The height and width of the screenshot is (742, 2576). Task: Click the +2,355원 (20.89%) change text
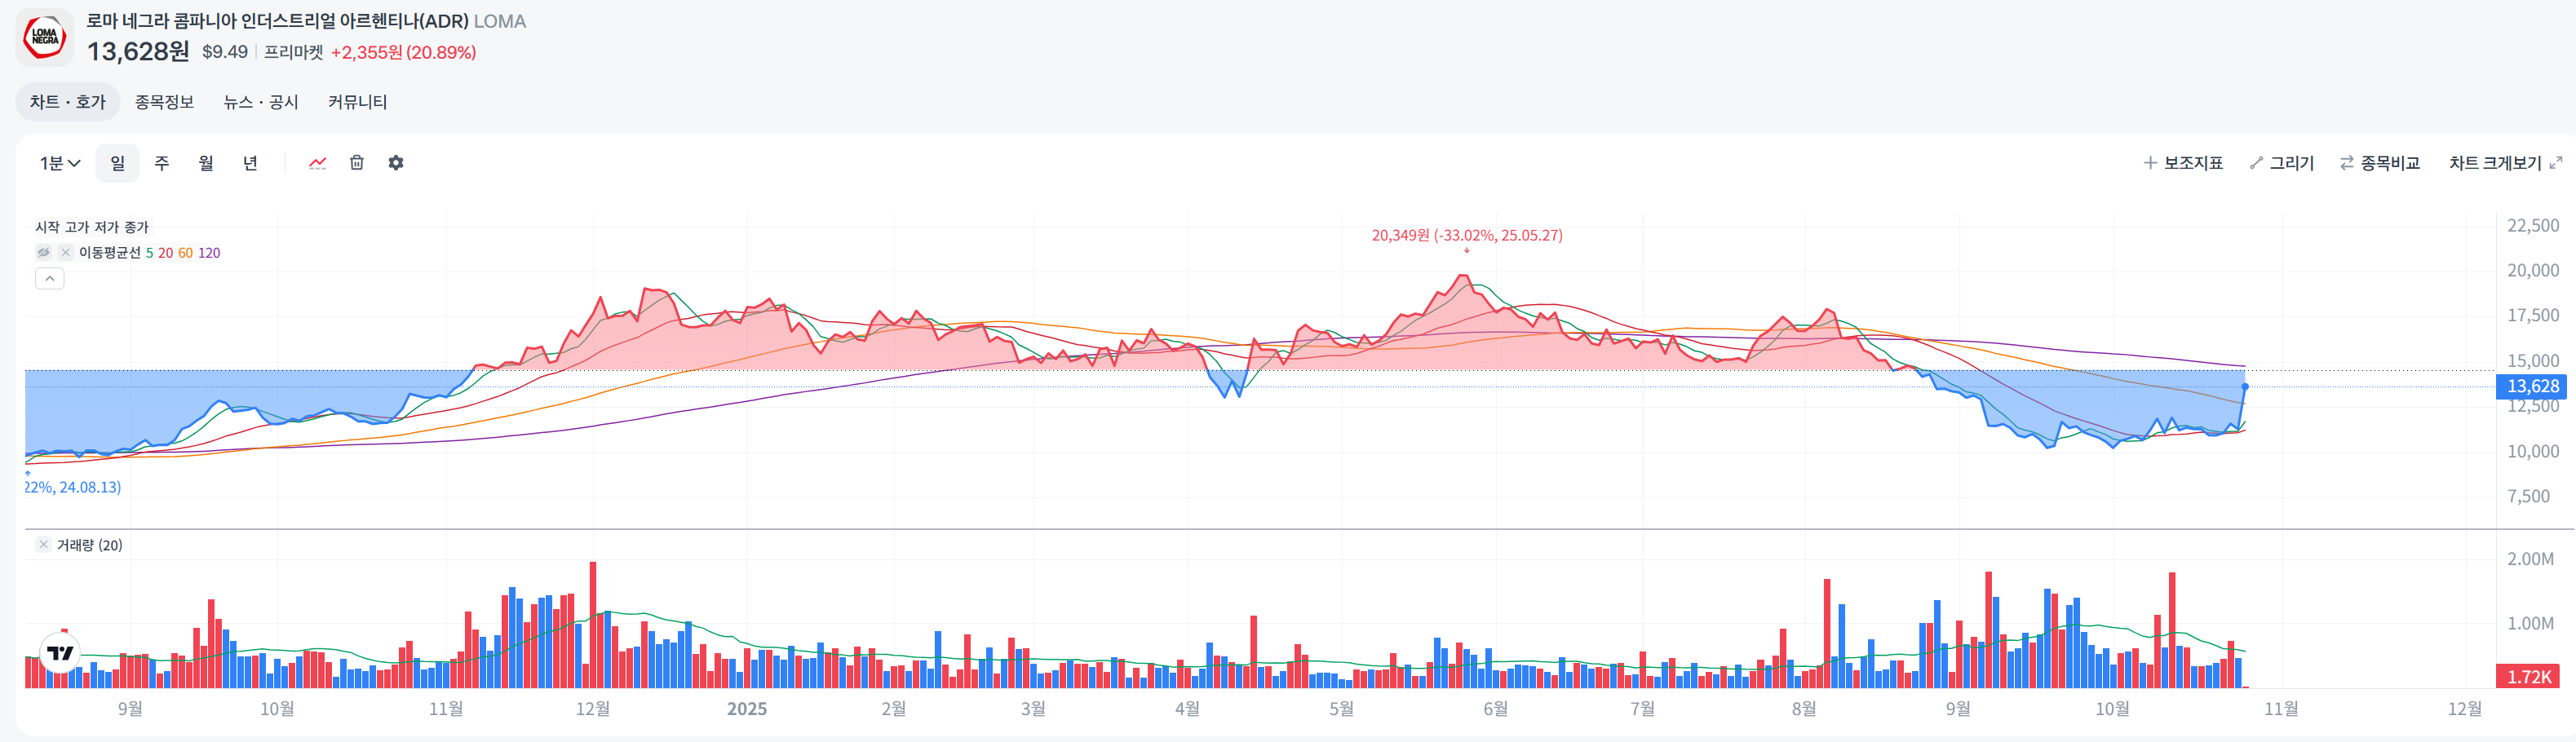click(404, 52)
